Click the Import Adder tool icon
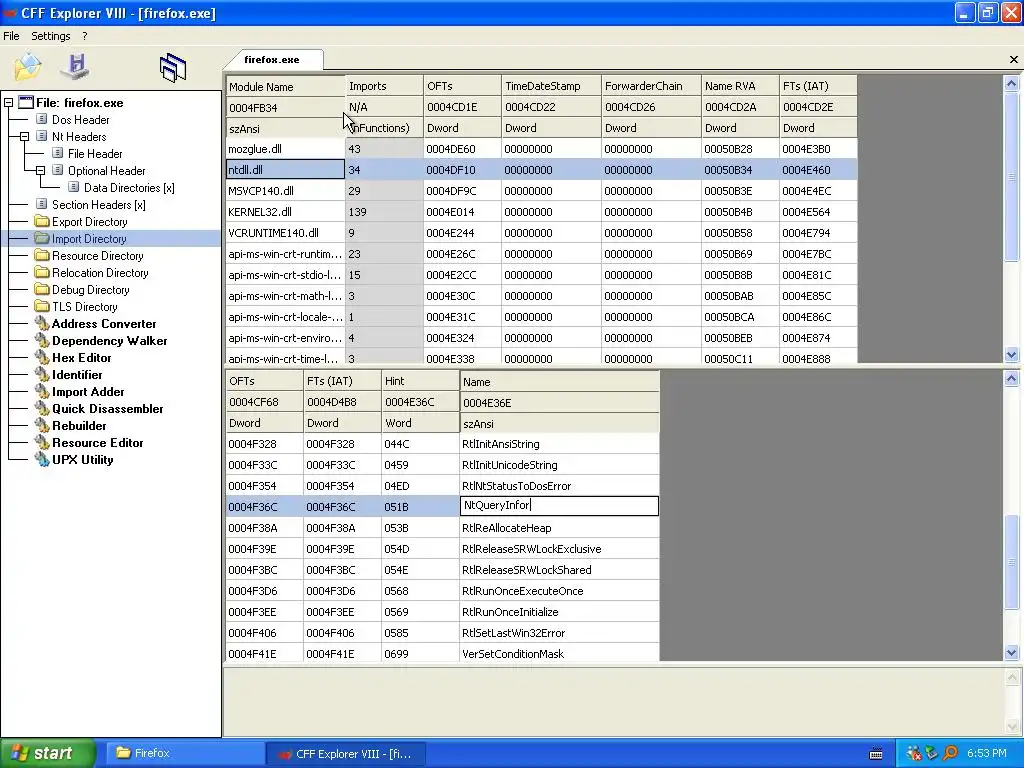 tap(42, 391)
